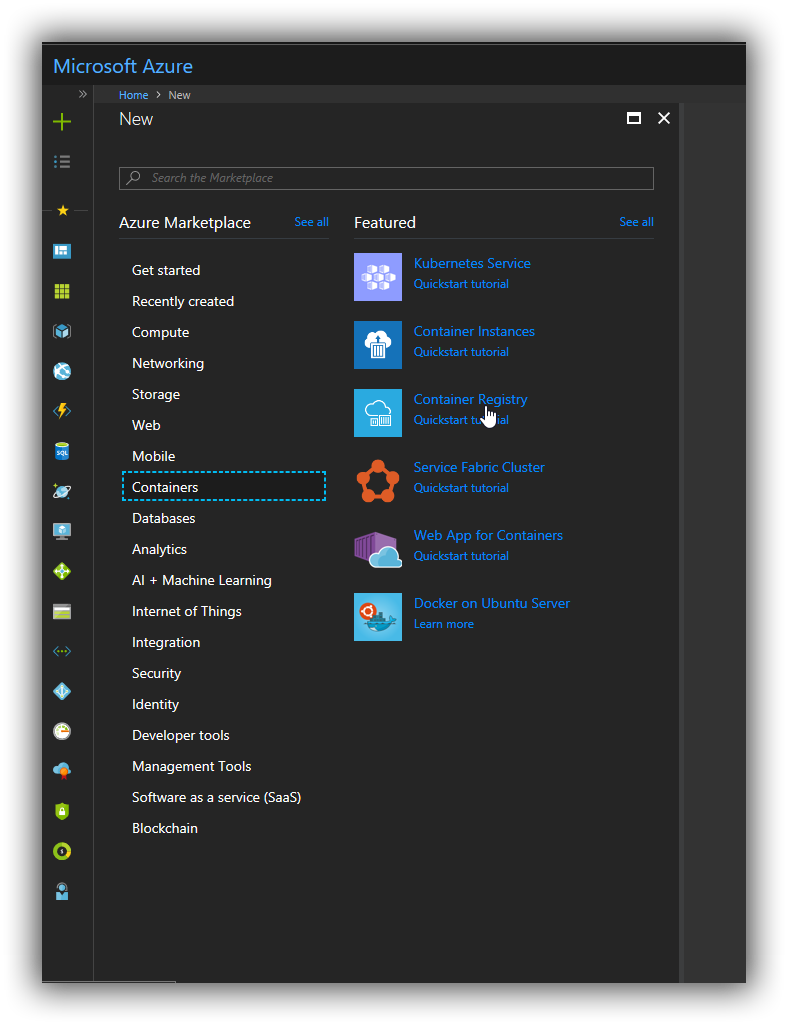Open Service Fabric Cluster link
The height and width of the screenshot is (1025, 788).
479,467
